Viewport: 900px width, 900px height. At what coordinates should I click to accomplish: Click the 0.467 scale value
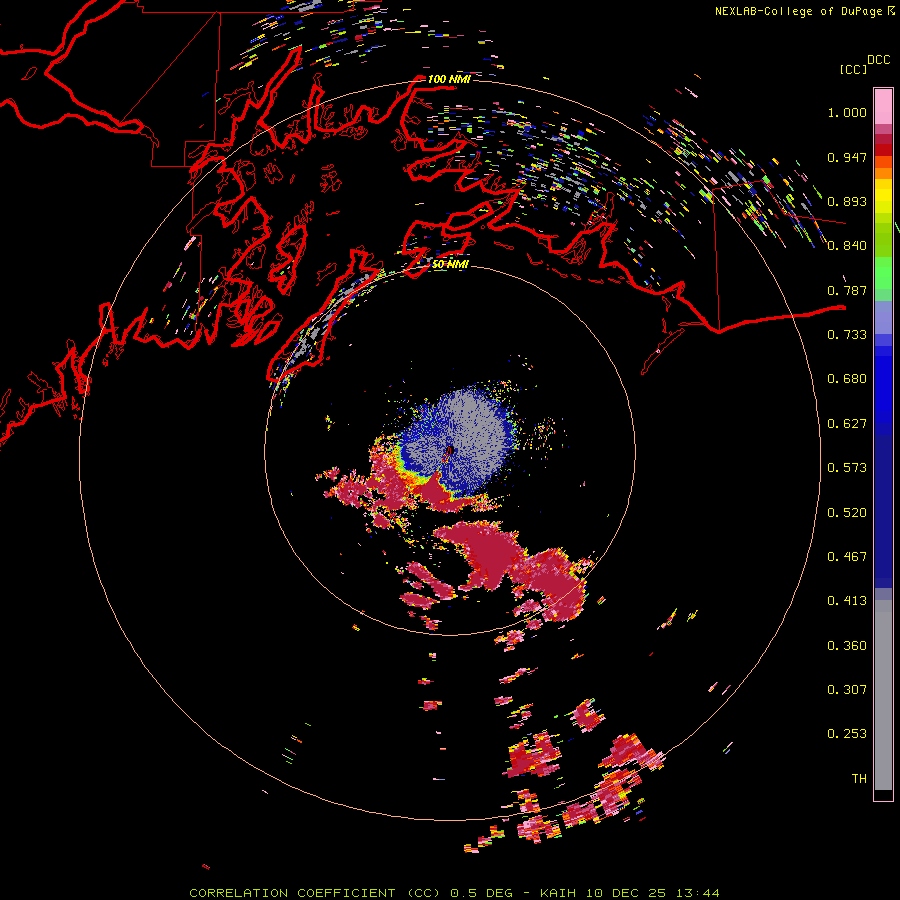tap(847, 557)
